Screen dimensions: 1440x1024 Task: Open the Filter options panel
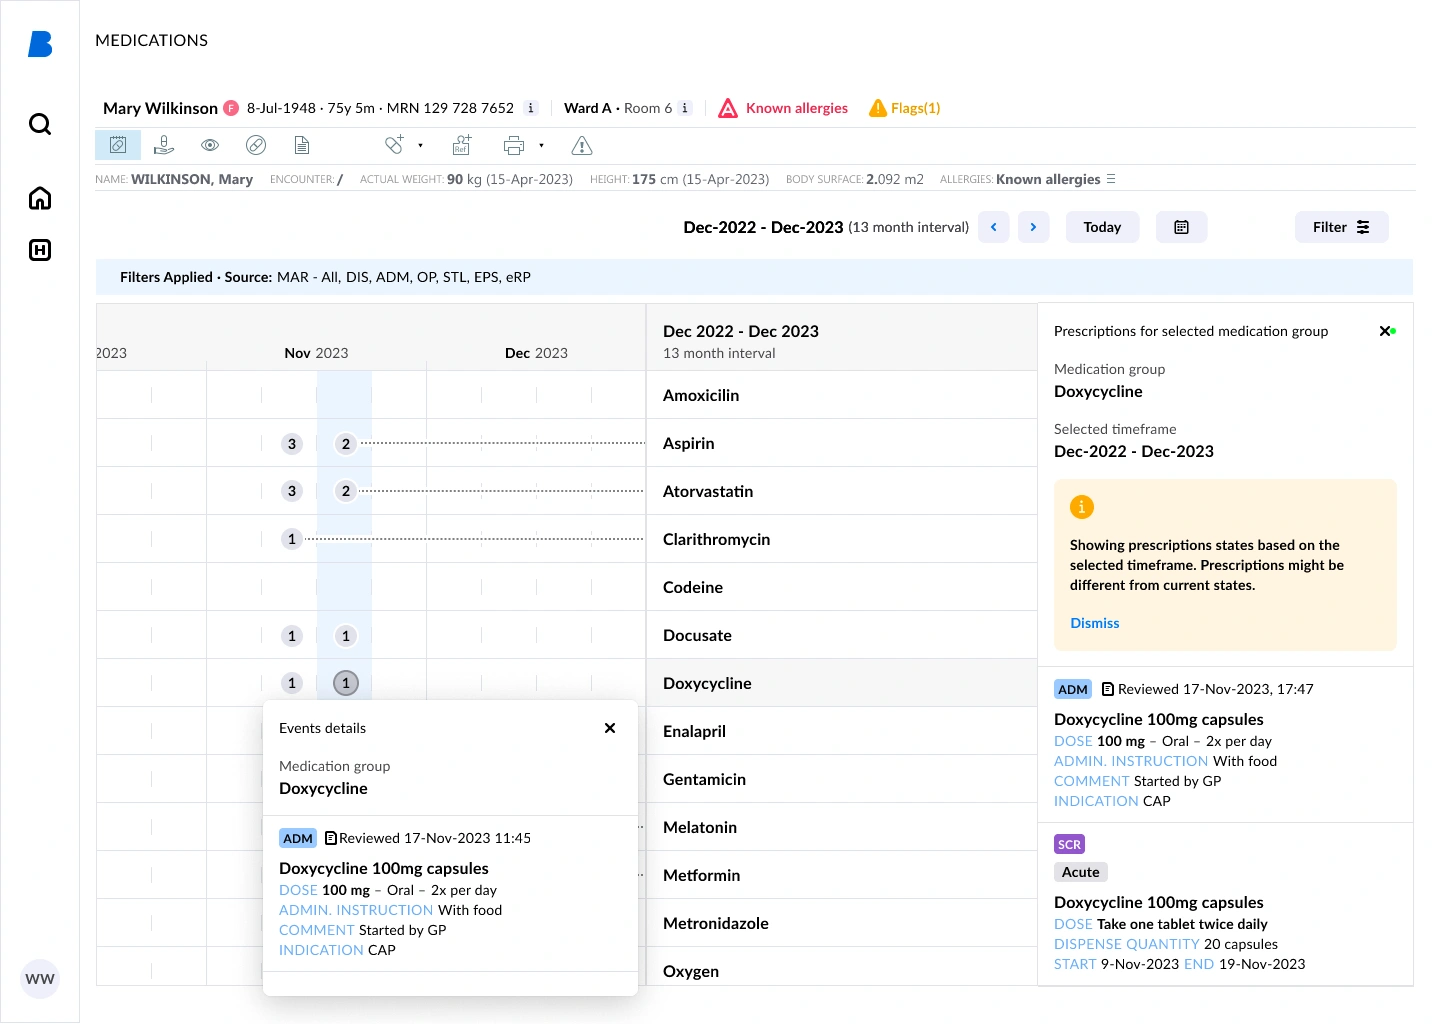(1341, 227)
